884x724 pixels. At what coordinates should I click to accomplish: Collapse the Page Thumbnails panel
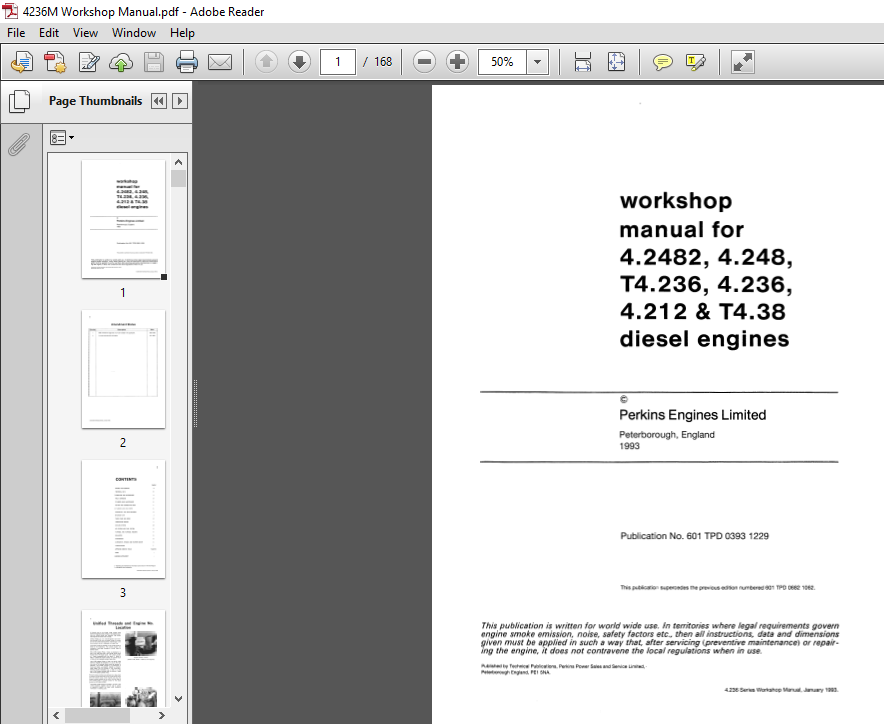click(159, 101)
